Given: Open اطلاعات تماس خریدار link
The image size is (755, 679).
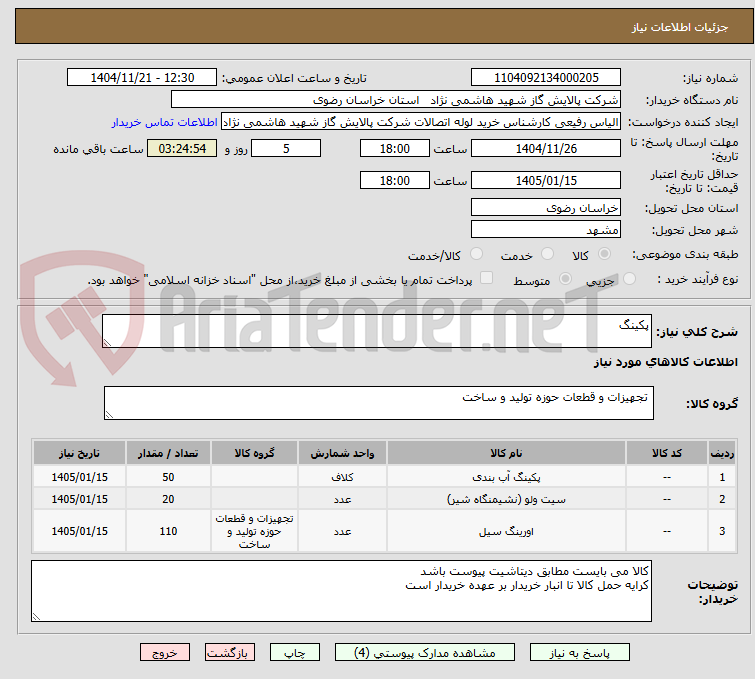Looking at the screenshot, I should click(165, 122).
